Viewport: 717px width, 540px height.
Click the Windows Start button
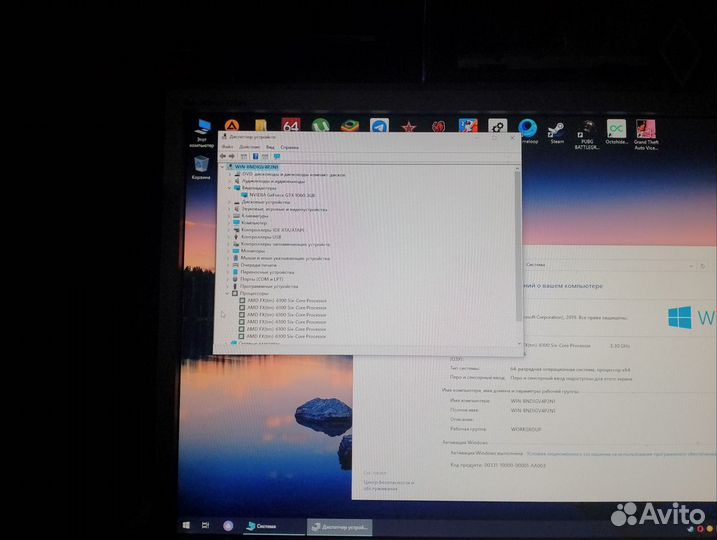[x=186, y=524]
